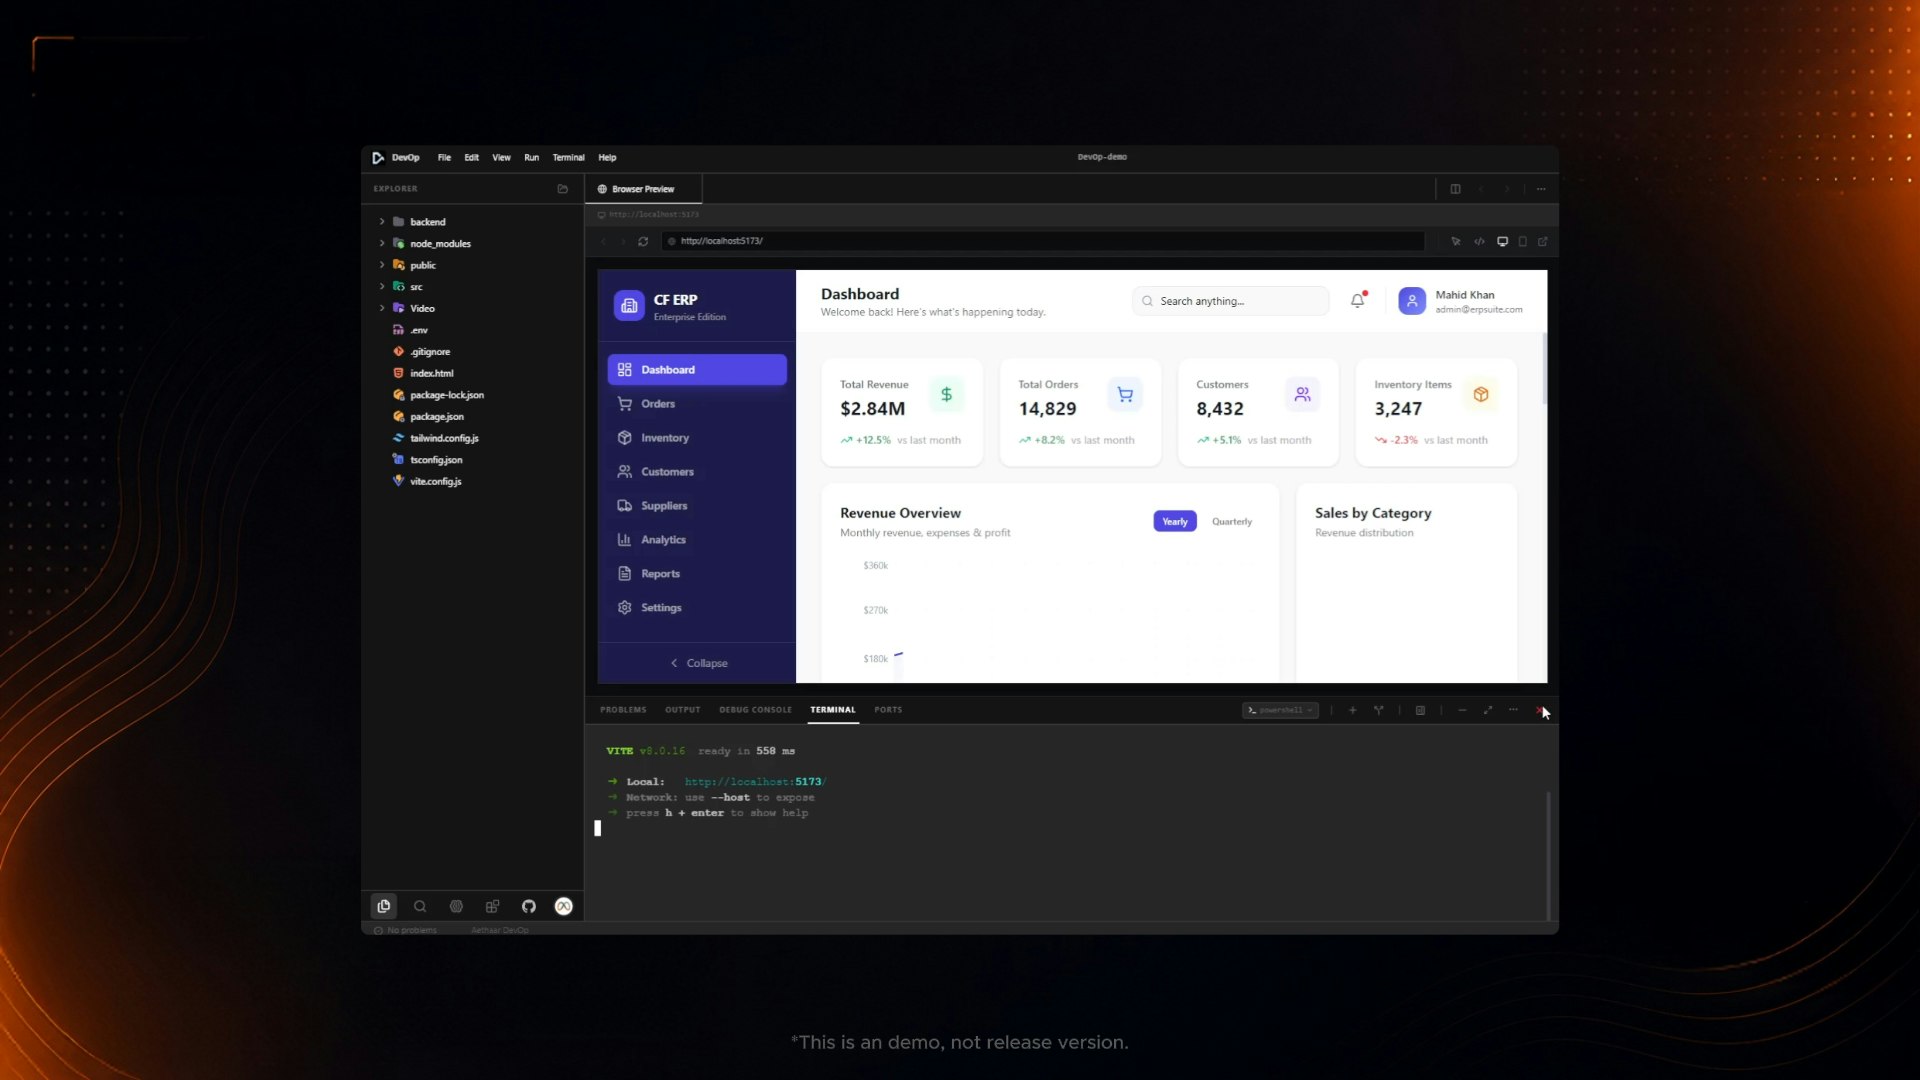
Task: Switch preview to mobile viewport
Action: [1523, 241]
